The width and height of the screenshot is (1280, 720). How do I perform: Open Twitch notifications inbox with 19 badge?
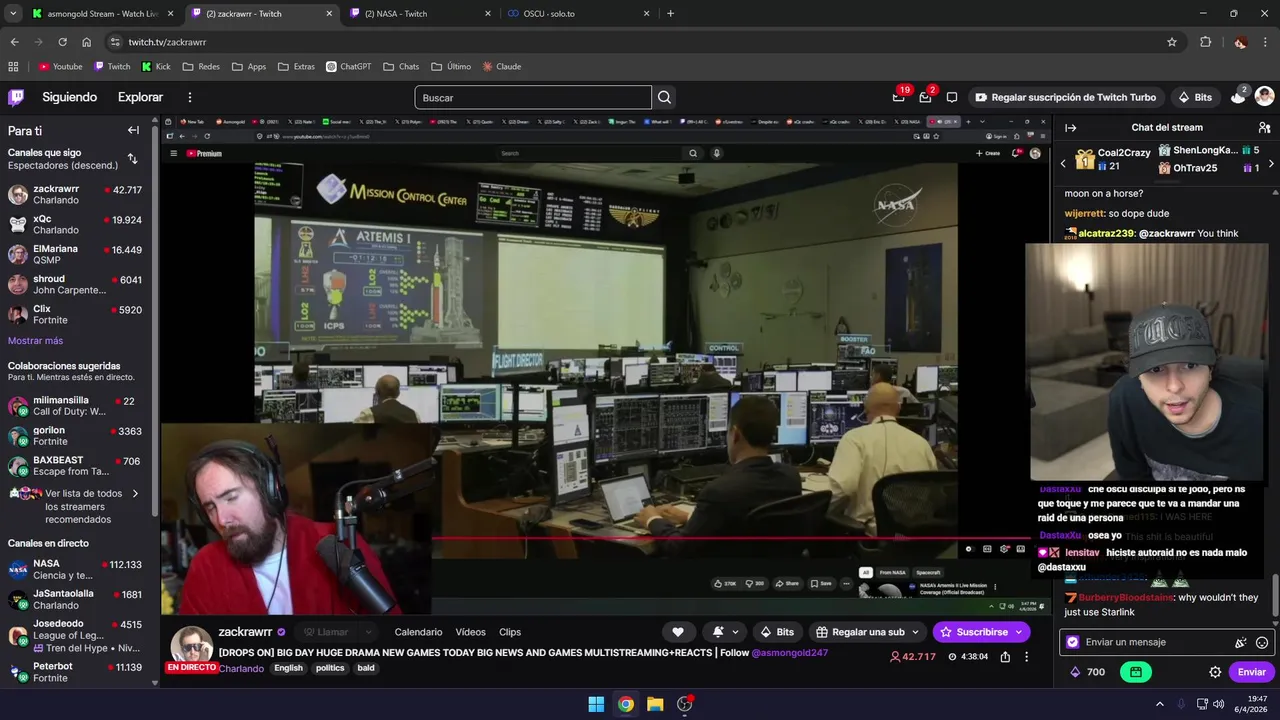899,97
